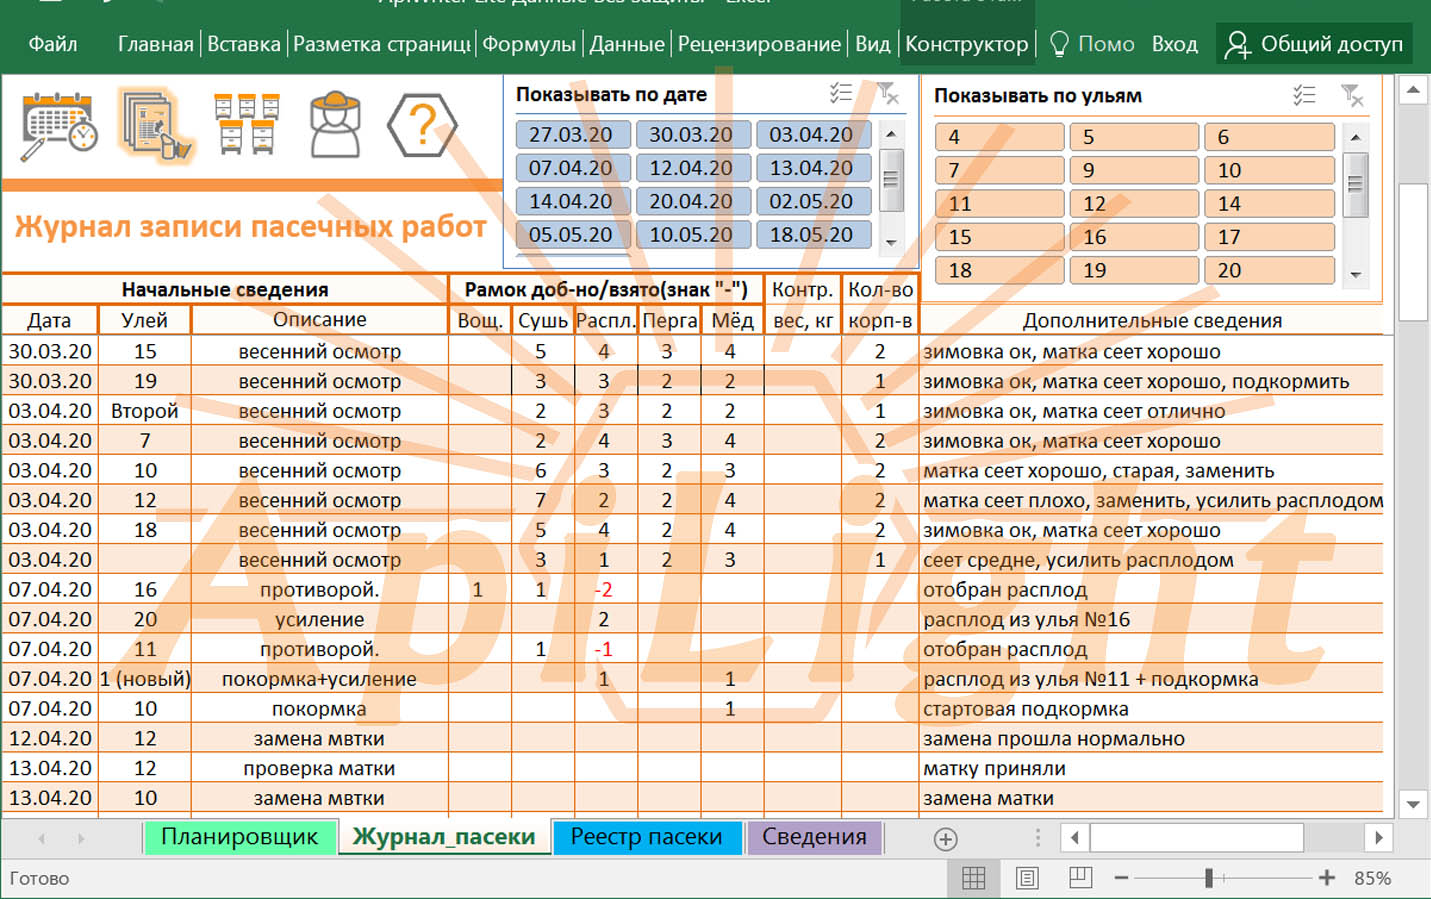Clear the date slicer filter
Image resolution: width=1431 pixels, height=899 pixels.
click(887, 94)
